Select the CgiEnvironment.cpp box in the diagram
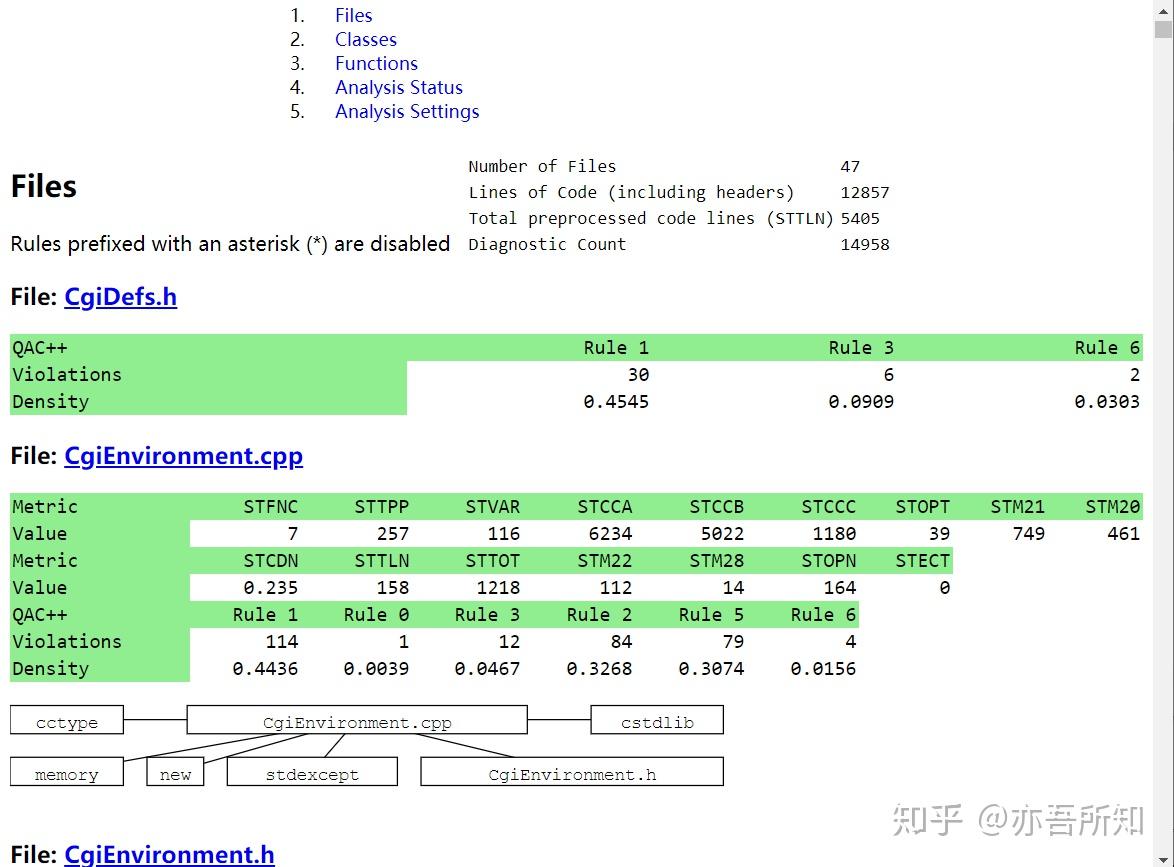 pos(355,720)
